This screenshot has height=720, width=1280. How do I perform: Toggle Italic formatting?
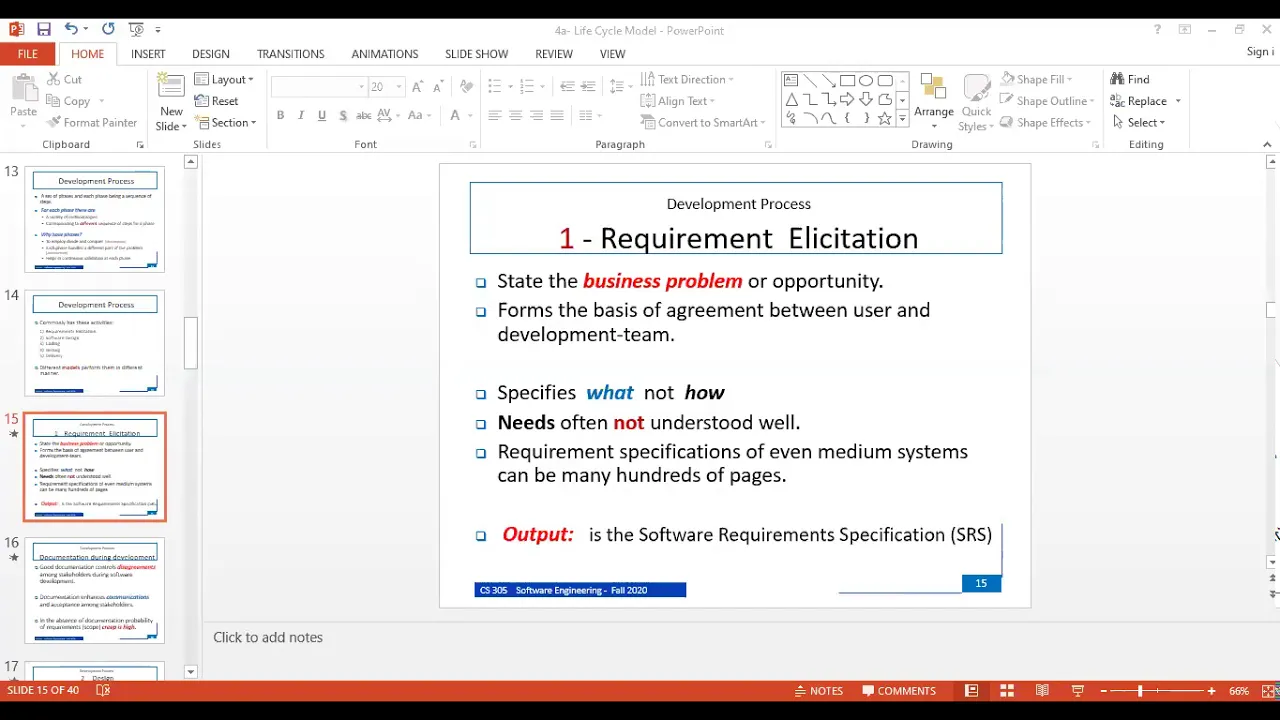tap(301, 116)
